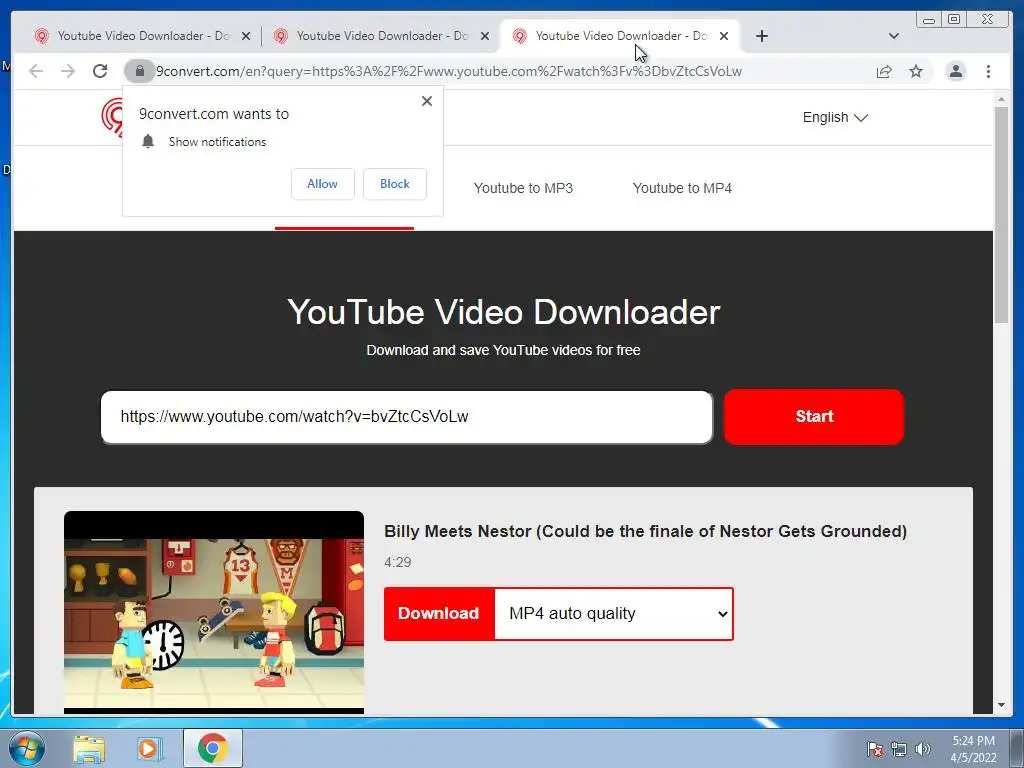
Task: Click the browser forward arrow
Action: point(68,71)
